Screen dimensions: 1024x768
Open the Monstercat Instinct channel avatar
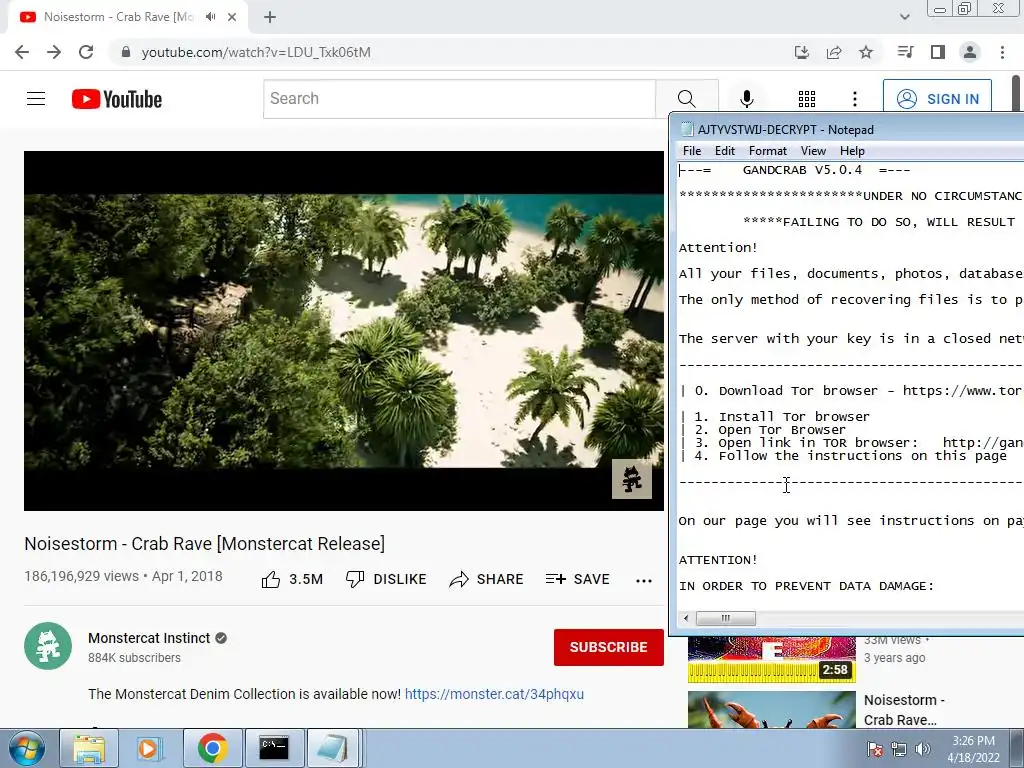point(48,646)
